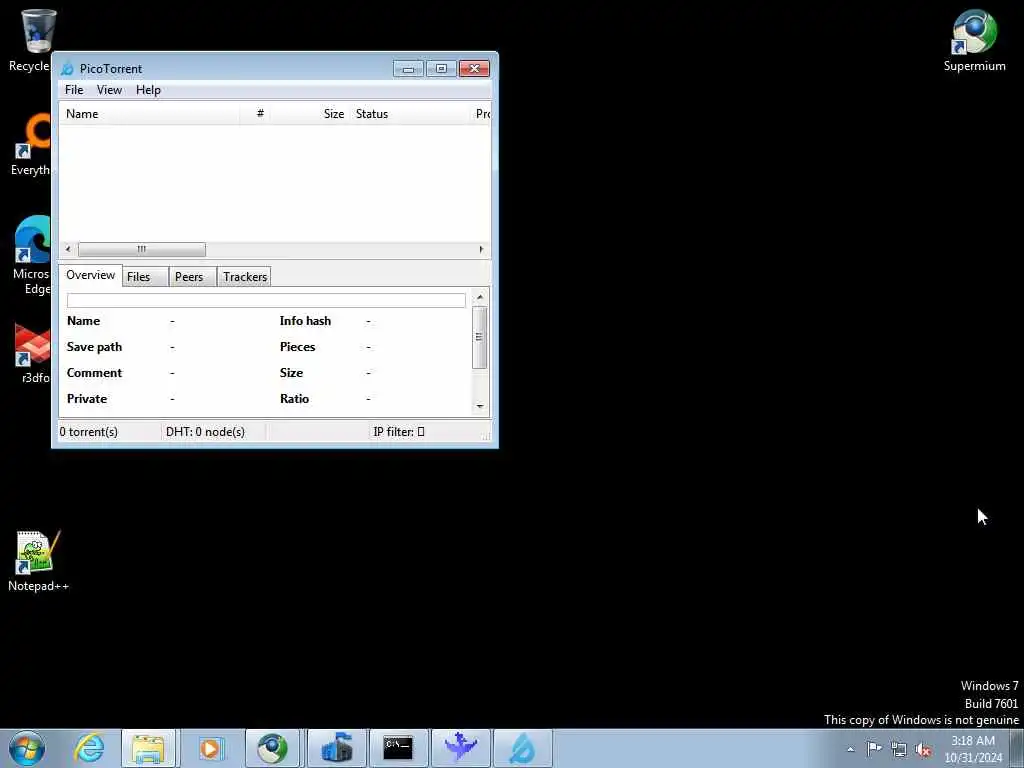Viewport: 1024px width, 768px height.
Task: Minimize the PicoTorrent window
Action: (x=408, y=69)
